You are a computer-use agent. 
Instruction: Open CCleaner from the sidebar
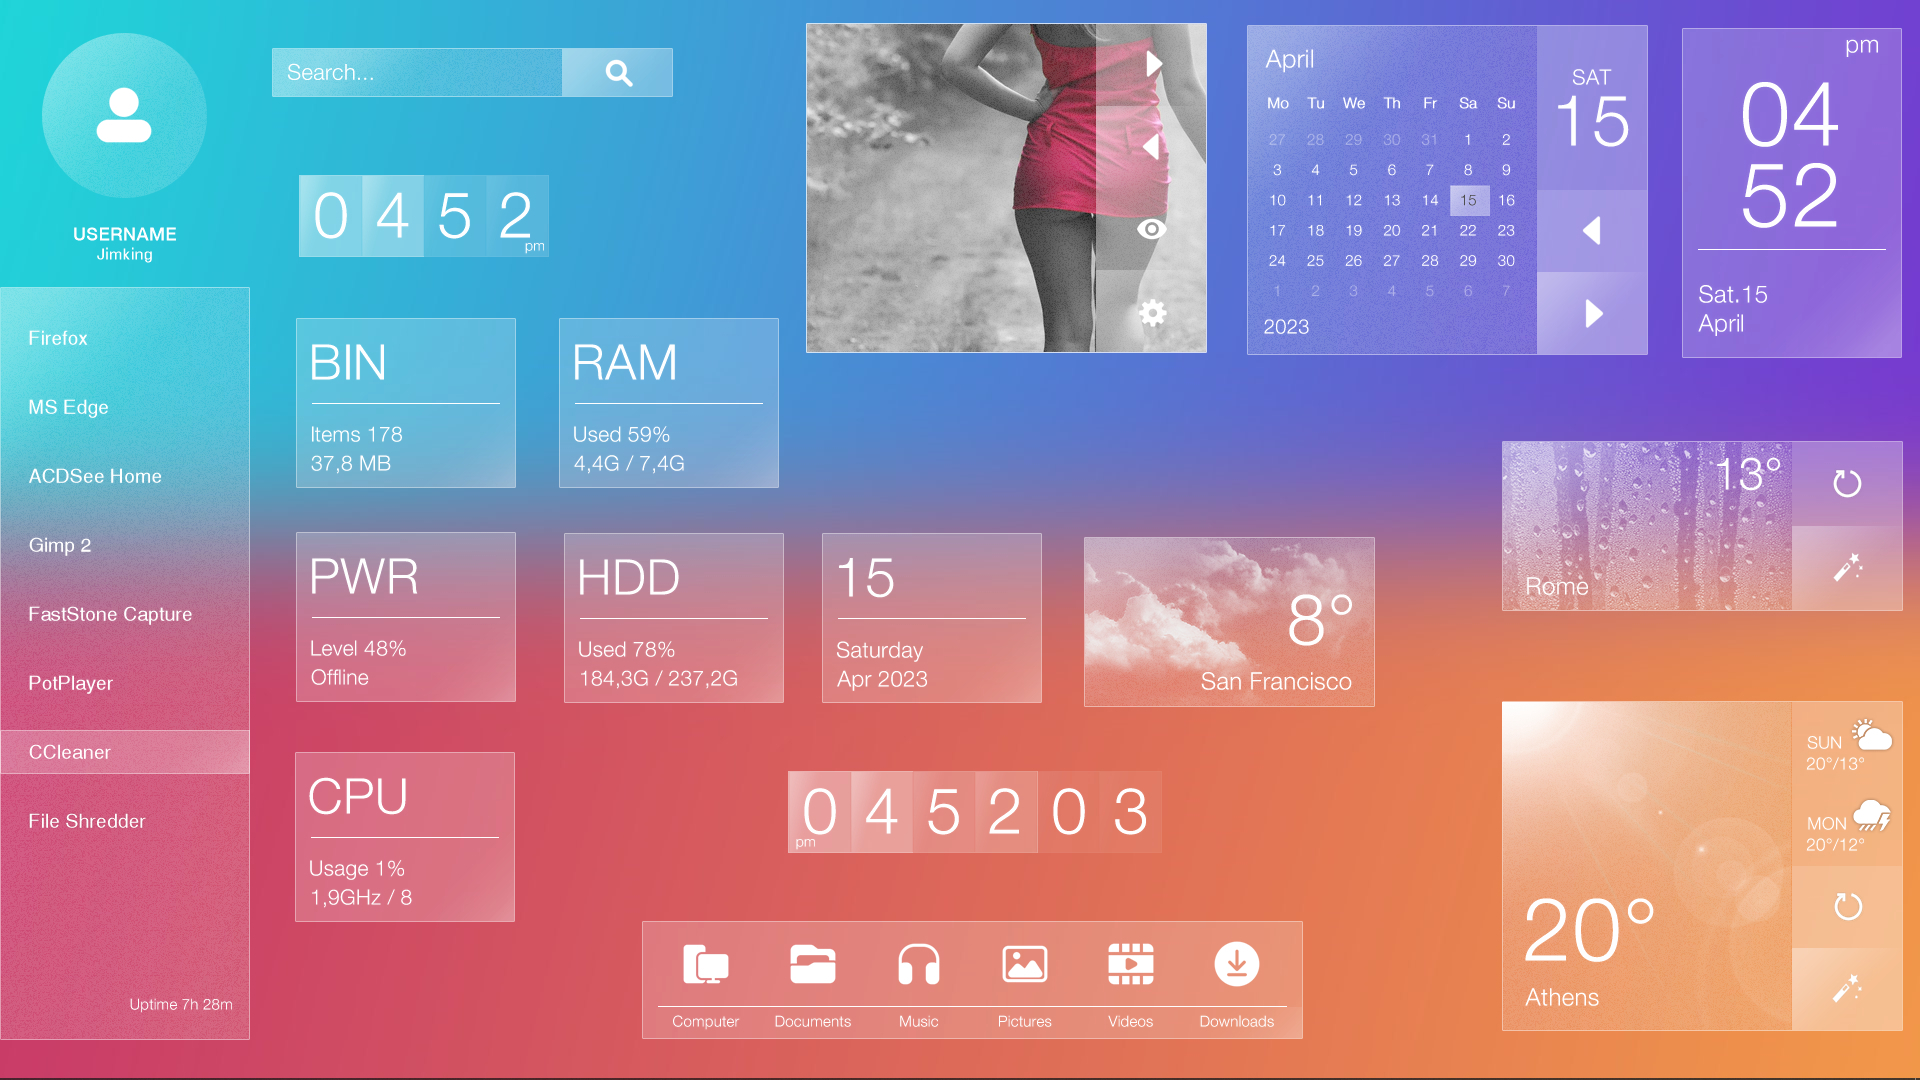pos(69,752)
